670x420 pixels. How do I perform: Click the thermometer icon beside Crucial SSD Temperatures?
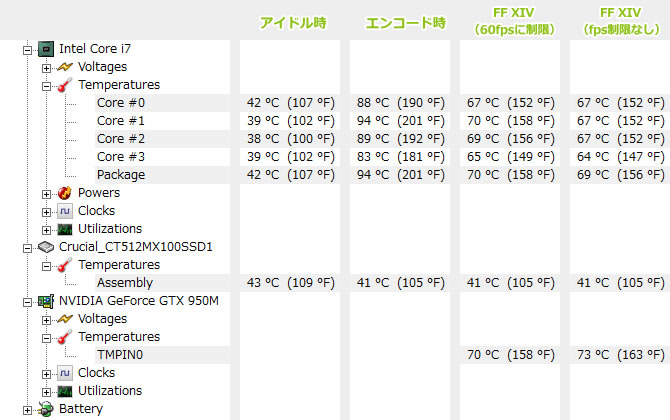click(65, 265)
